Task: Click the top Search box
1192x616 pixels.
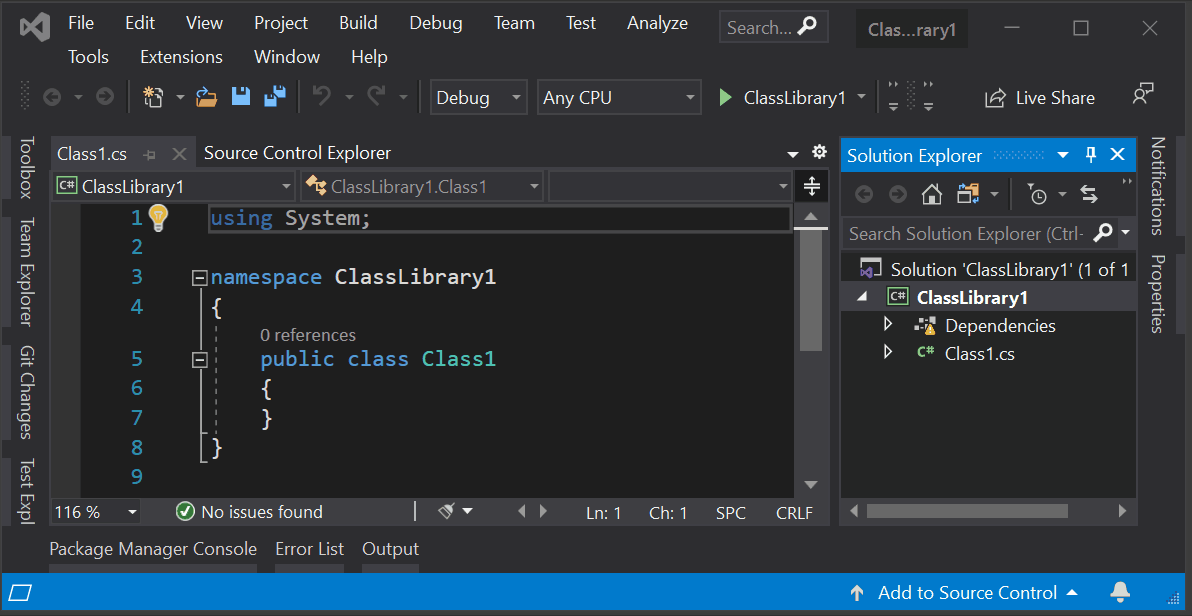Action: [x=773, y=27]
